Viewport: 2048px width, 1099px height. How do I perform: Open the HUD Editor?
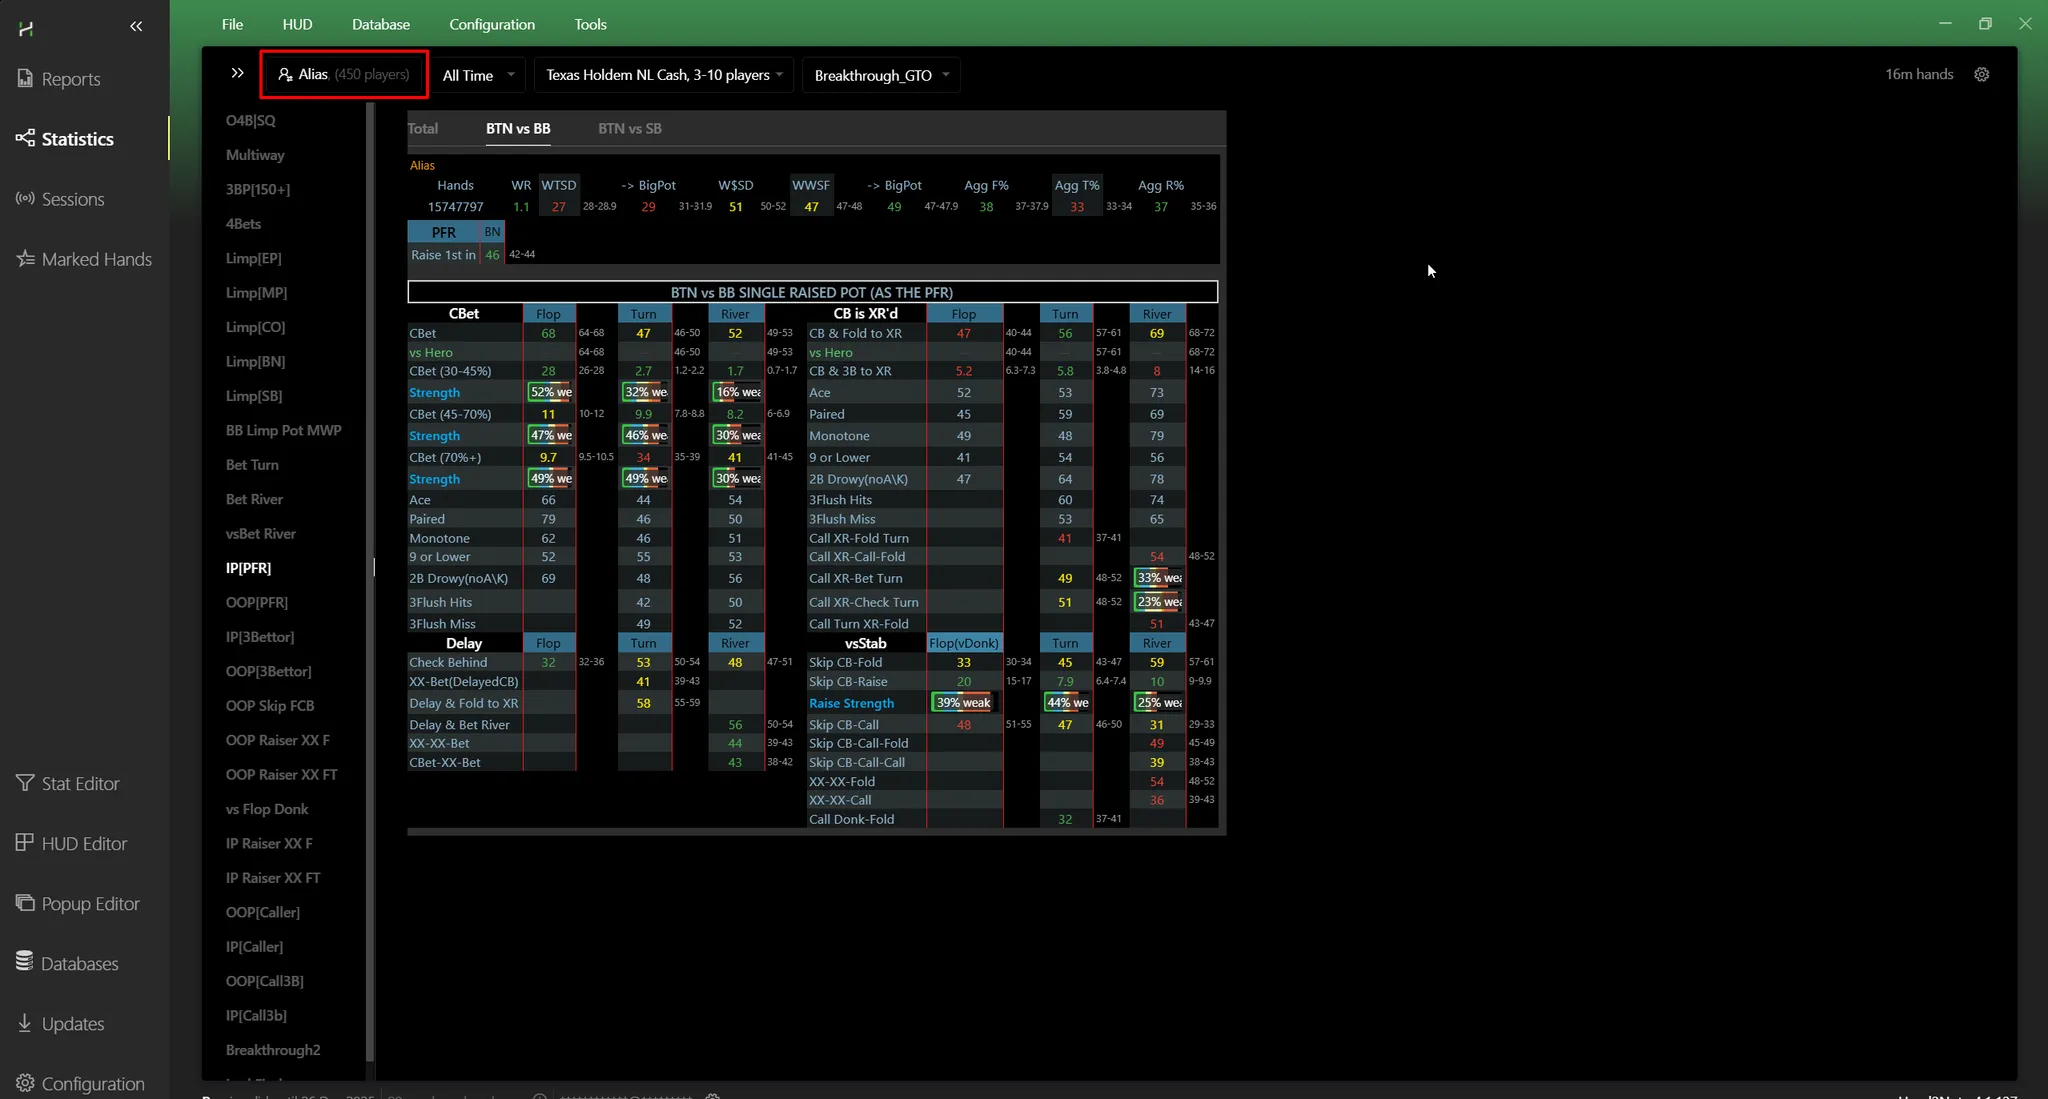pos(84,844)
